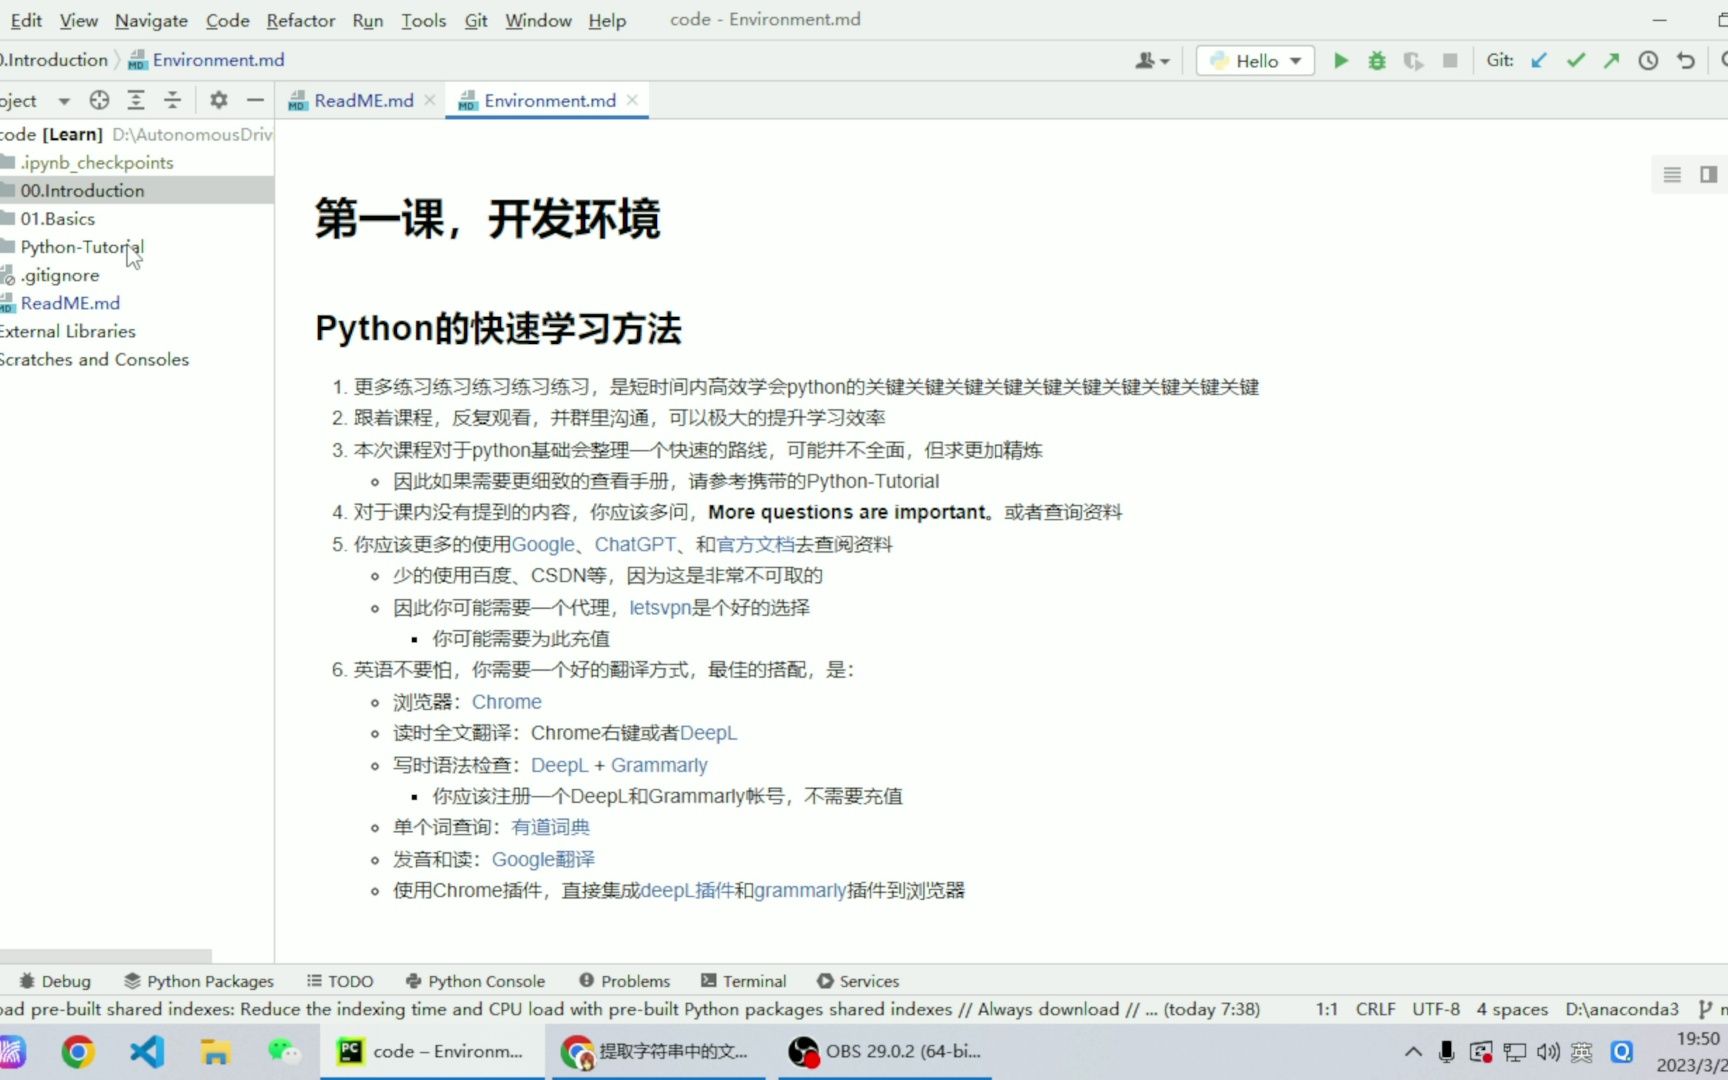Change 4 spaces indent setting
Screen dimensions: 1728x1080
coord(1512,1009)
